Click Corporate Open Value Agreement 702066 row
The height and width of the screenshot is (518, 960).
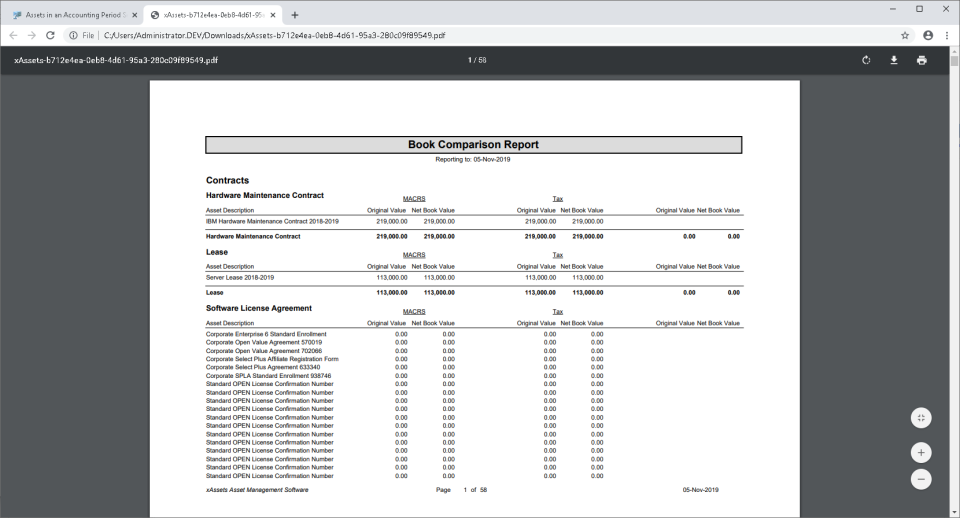(405, 351)
